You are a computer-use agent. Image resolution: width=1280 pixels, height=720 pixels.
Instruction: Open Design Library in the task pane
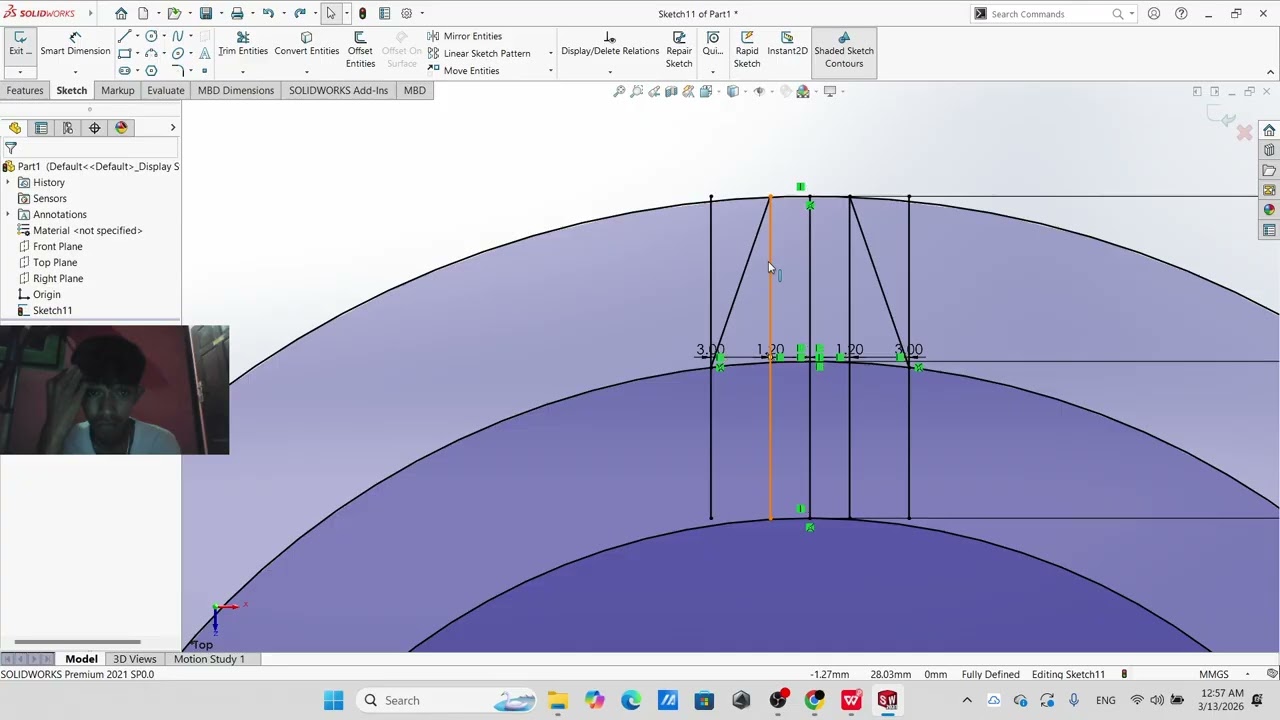pos(1269,150)
